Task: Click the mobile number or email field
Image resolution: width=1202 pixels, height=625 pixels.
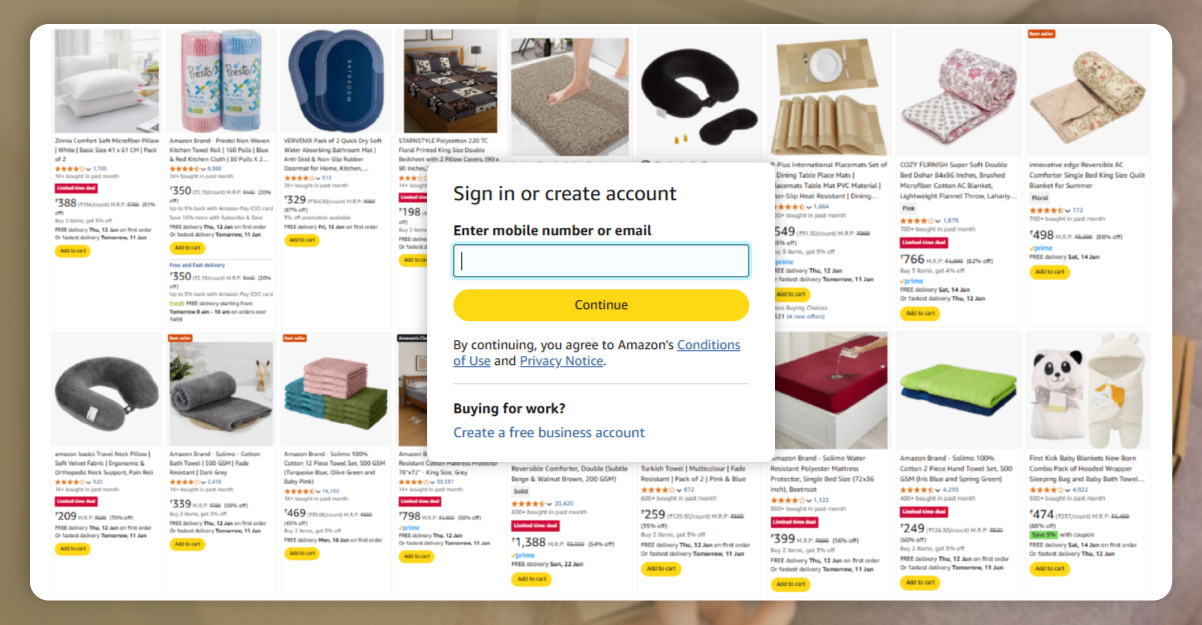Action: (x=601, y=261)
